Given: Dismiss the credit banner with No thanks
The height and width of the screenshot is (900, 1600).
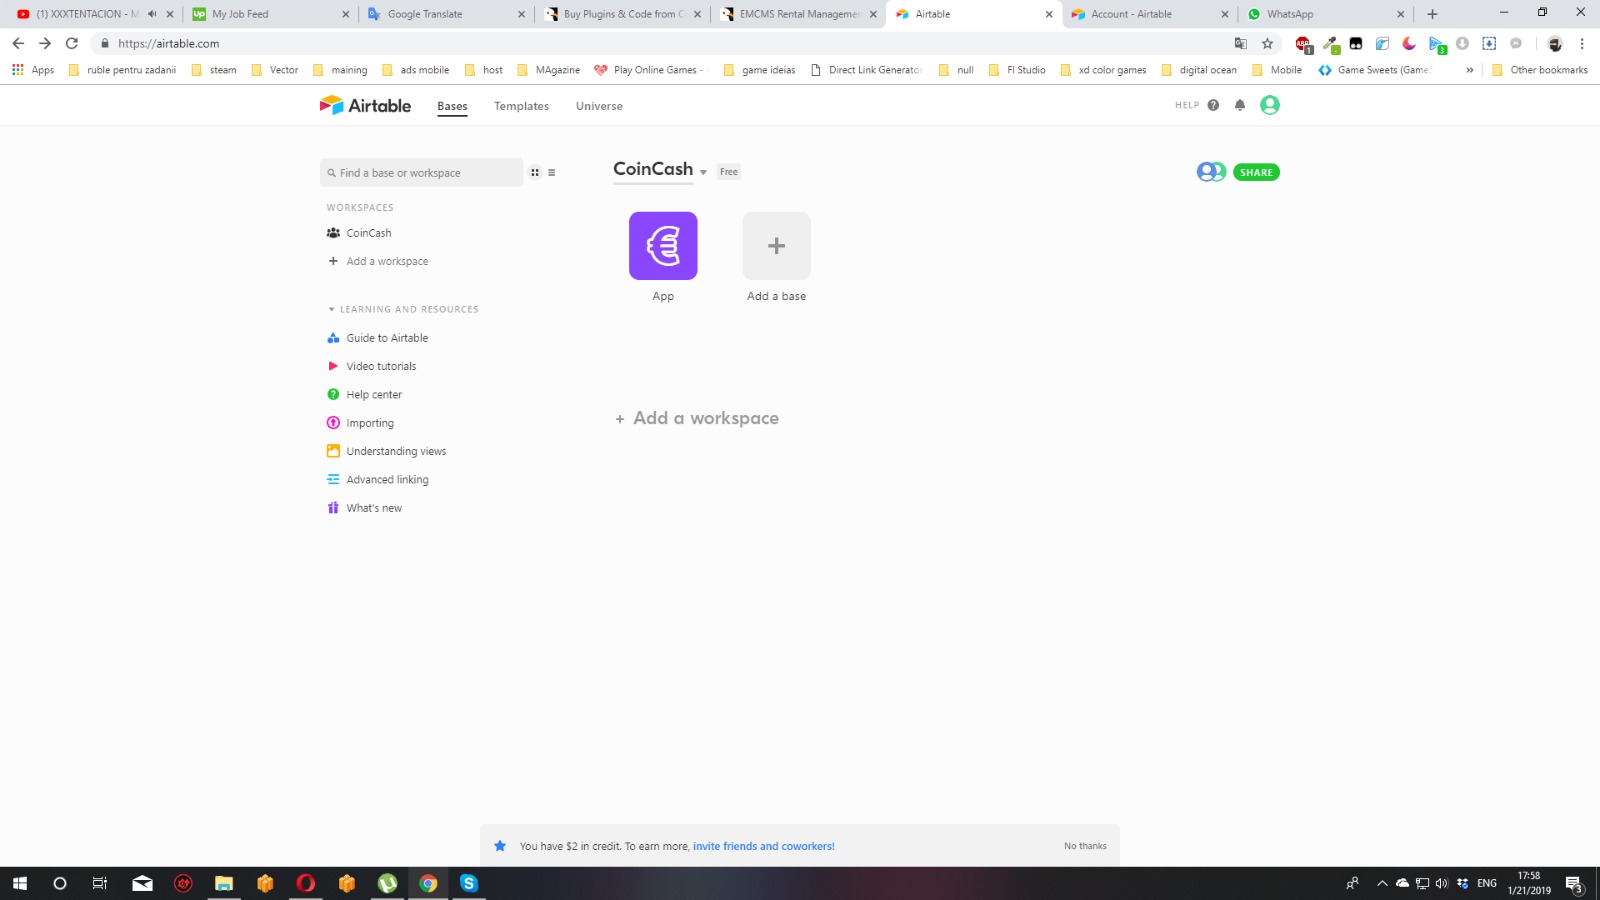Looking at the screenshot, I should pyautogui.click(x=1085, y=846).
